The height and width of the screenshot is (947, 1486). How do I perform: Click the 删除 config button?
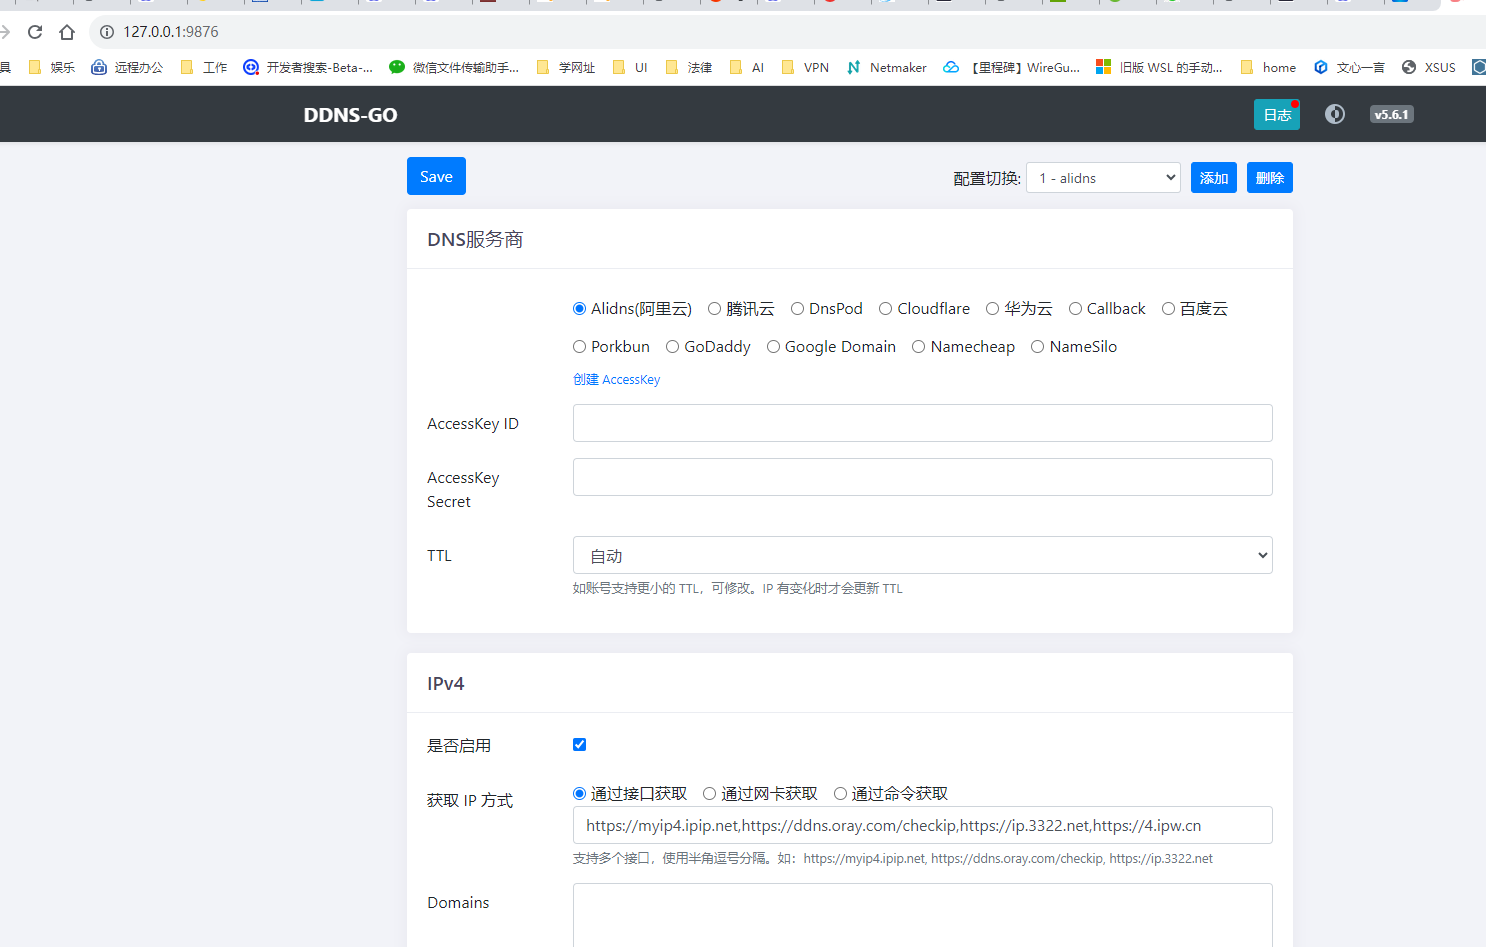tap(1270, 178)
